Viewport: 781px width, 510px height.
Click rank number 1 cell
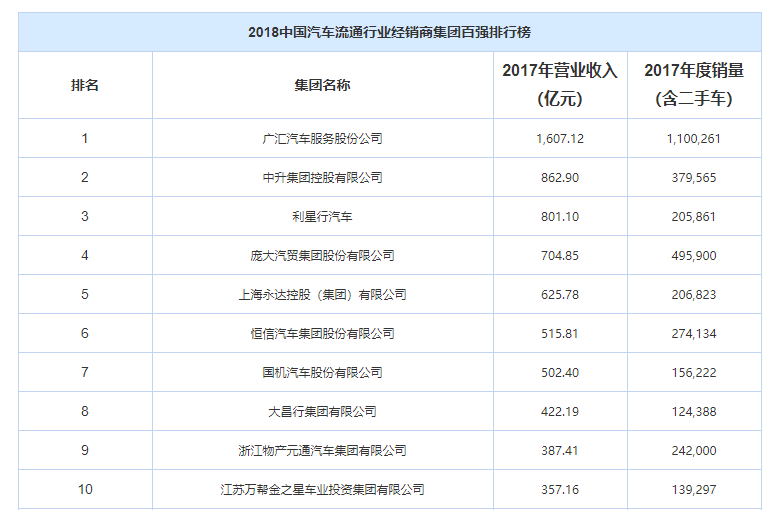pyautogui.click(x=85, y=138)
